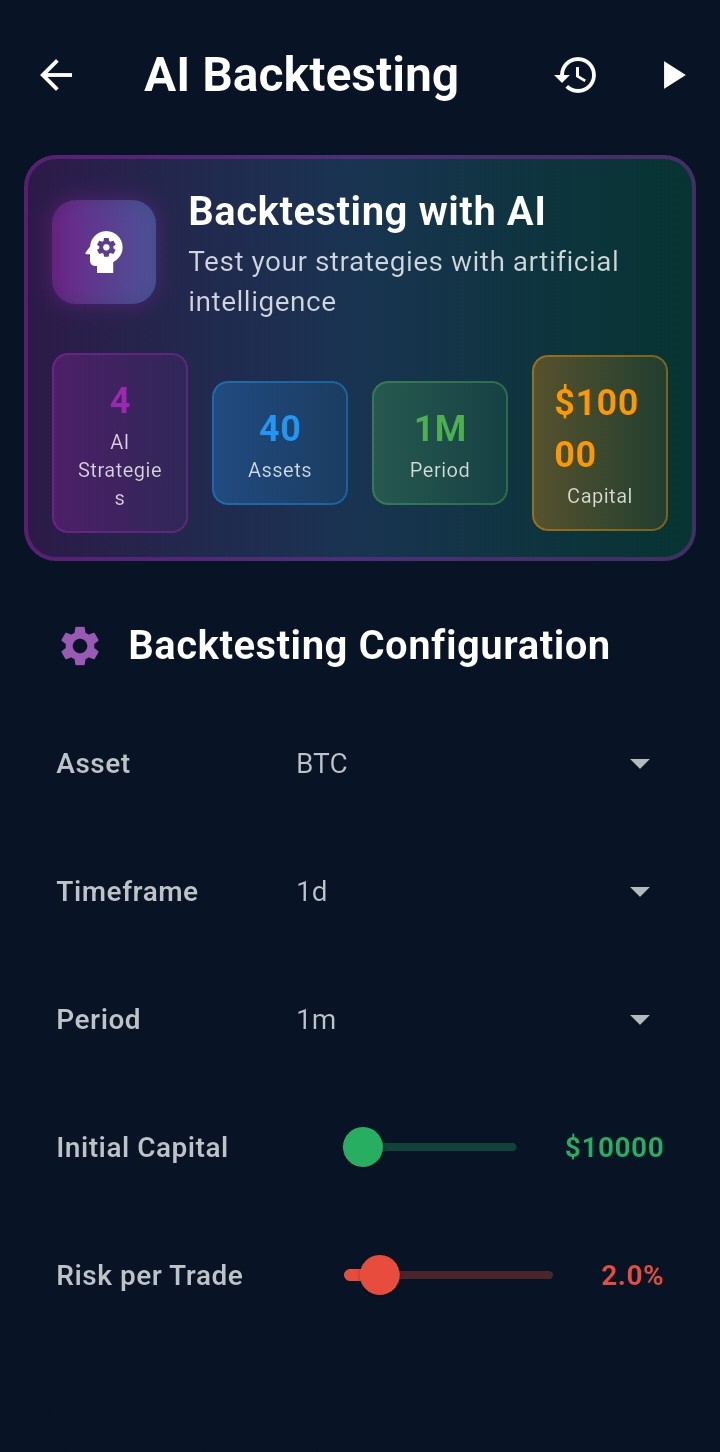
Task: Tap the 4 AI Strategies card
Action: tap(120, 443)
